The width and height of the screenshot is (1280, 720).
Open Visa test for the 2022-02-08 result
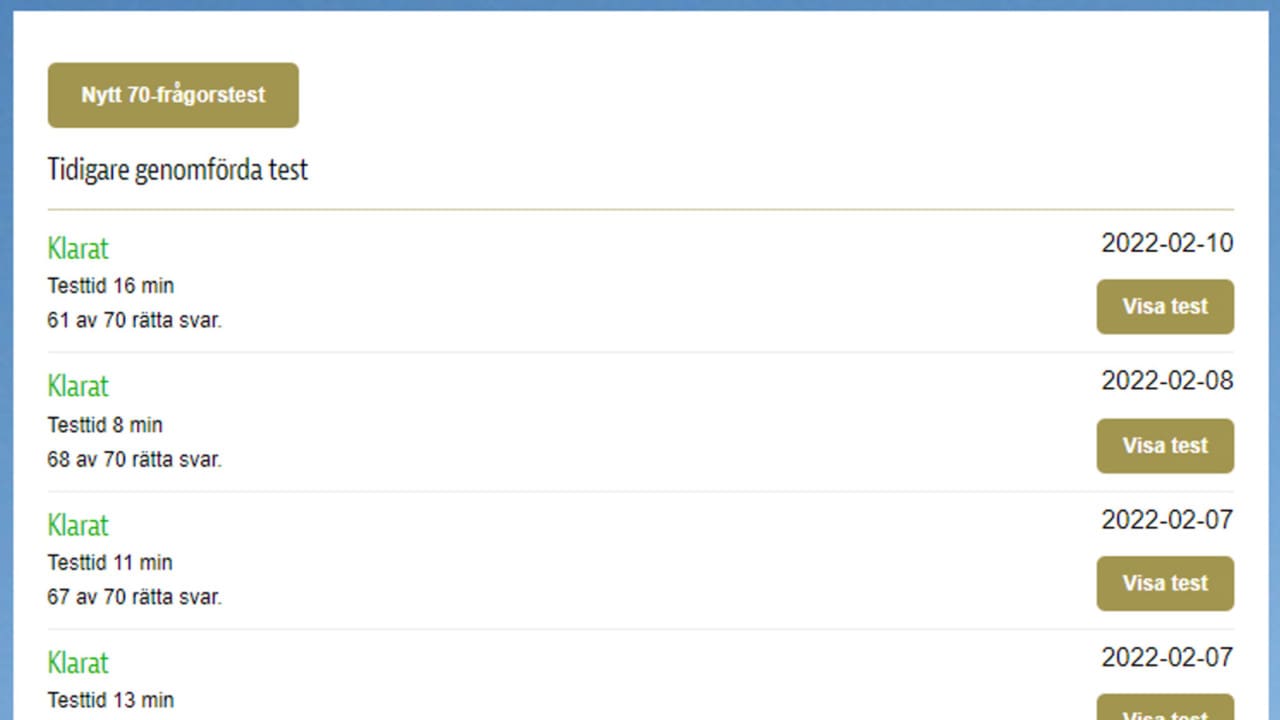(1165, 446)
